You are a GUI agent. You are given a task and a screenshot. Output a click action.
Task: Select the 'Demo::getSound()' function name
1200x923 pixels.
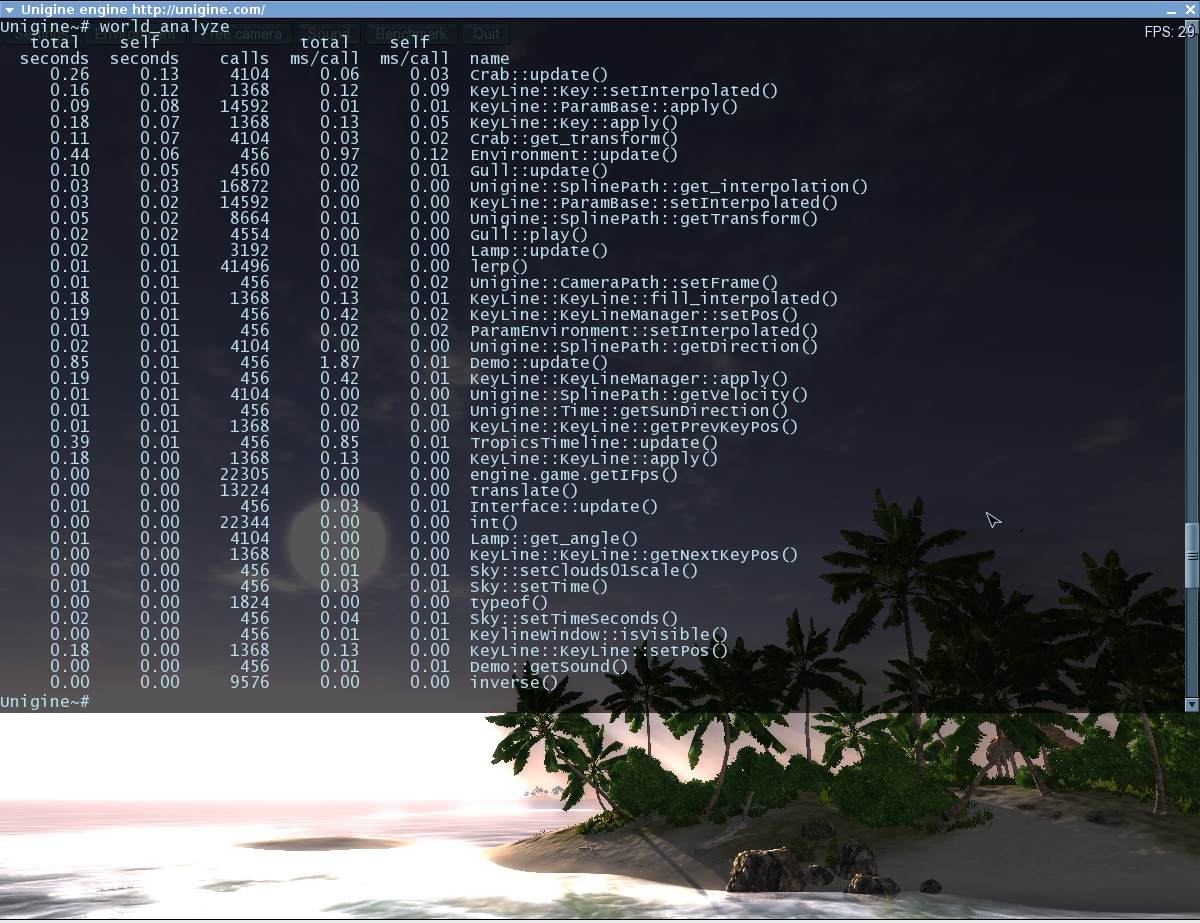[549, 667]
